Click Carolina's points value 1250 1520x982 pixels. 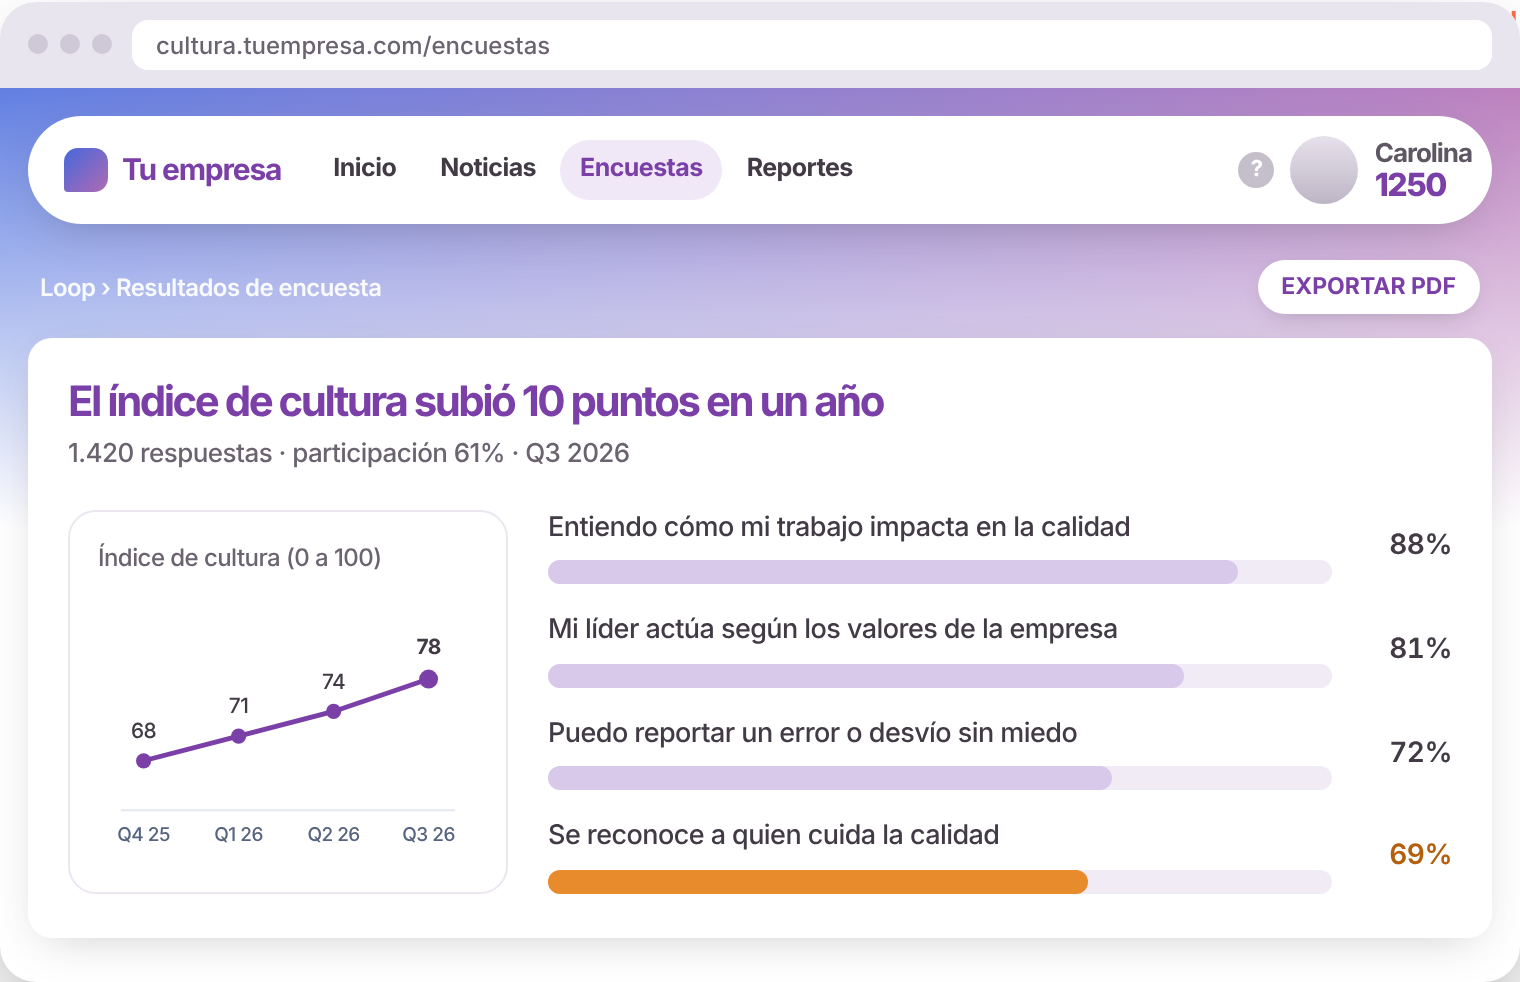point(1410,185)
